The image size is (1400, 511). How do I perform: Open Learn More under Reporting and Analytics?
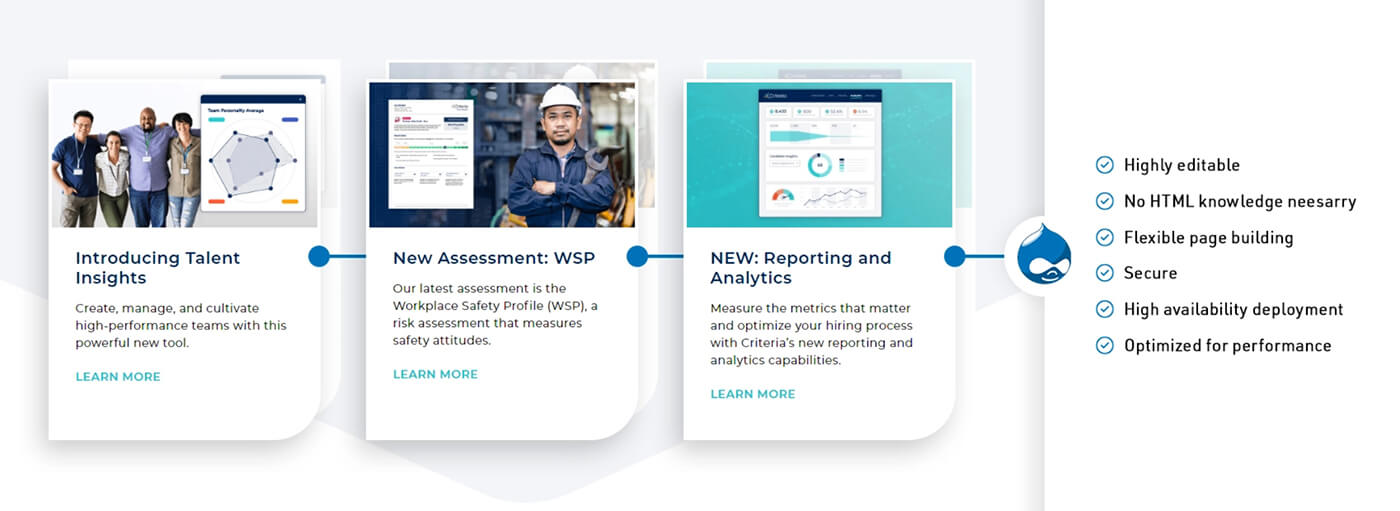pyautogui.click(x=753, y=394)
